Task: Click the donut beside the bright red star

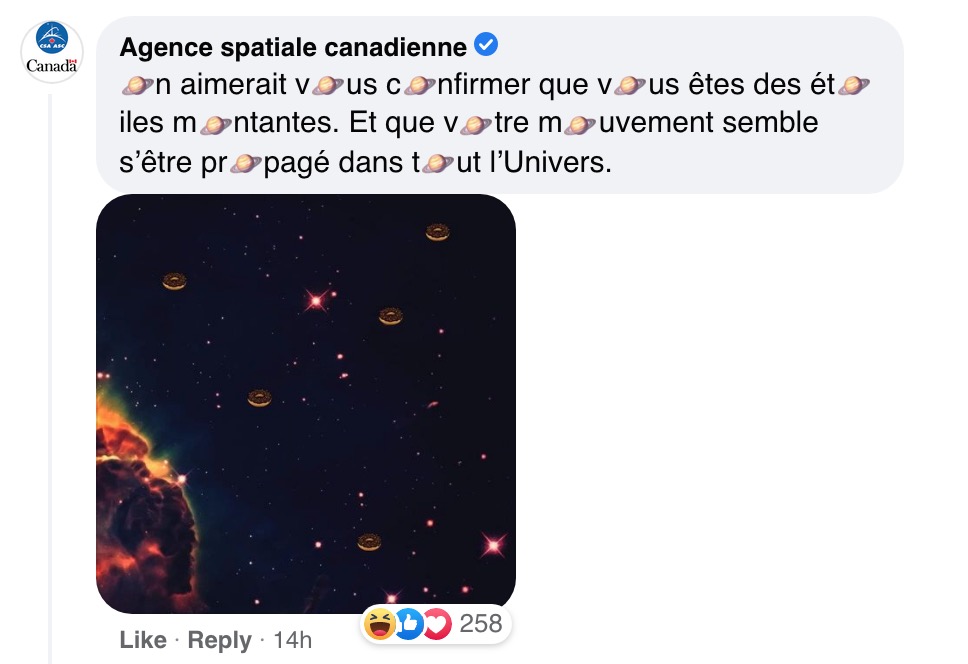Action: [390, 316]
